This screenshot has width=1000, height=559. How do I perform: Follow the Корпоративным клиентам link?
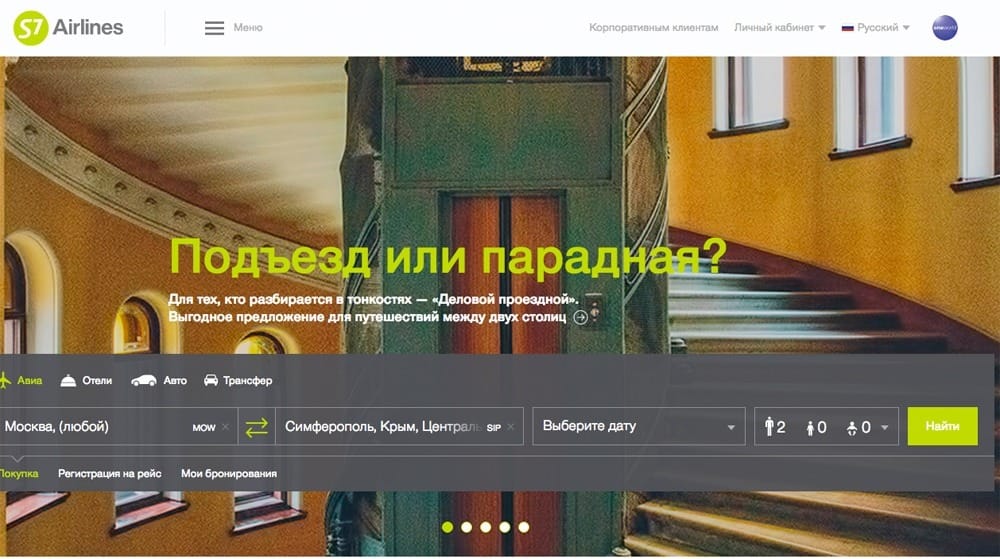click(x=653, y=28)
